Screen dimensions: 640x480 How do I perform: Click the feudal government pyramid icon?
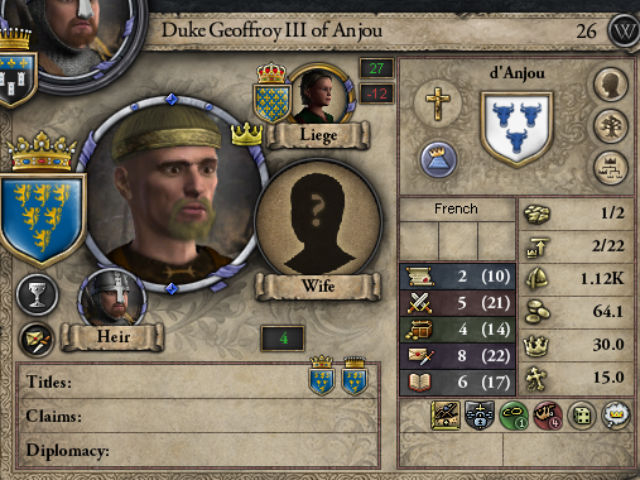[x=438, y=160]
